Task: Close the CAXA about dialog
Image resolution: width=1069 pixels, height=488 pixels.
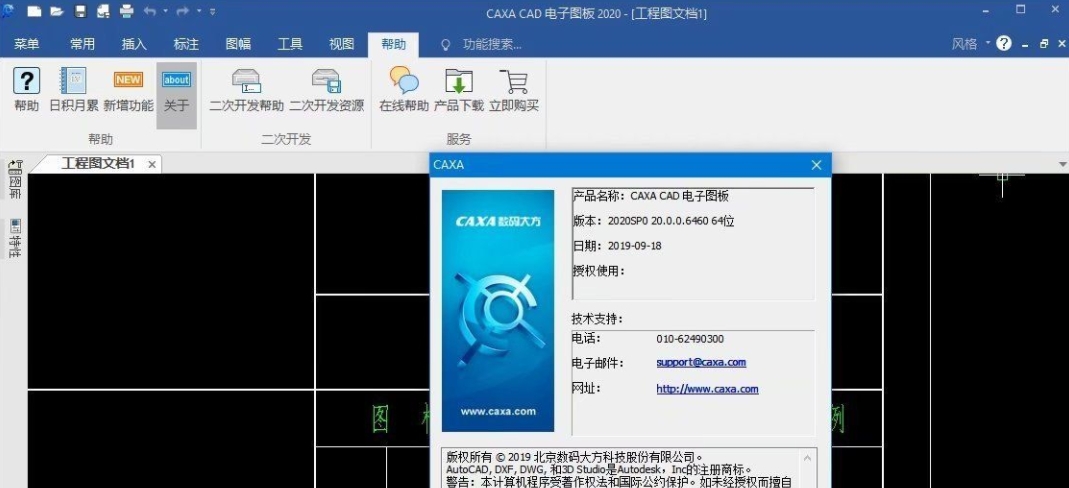Action: pos(817,165)
